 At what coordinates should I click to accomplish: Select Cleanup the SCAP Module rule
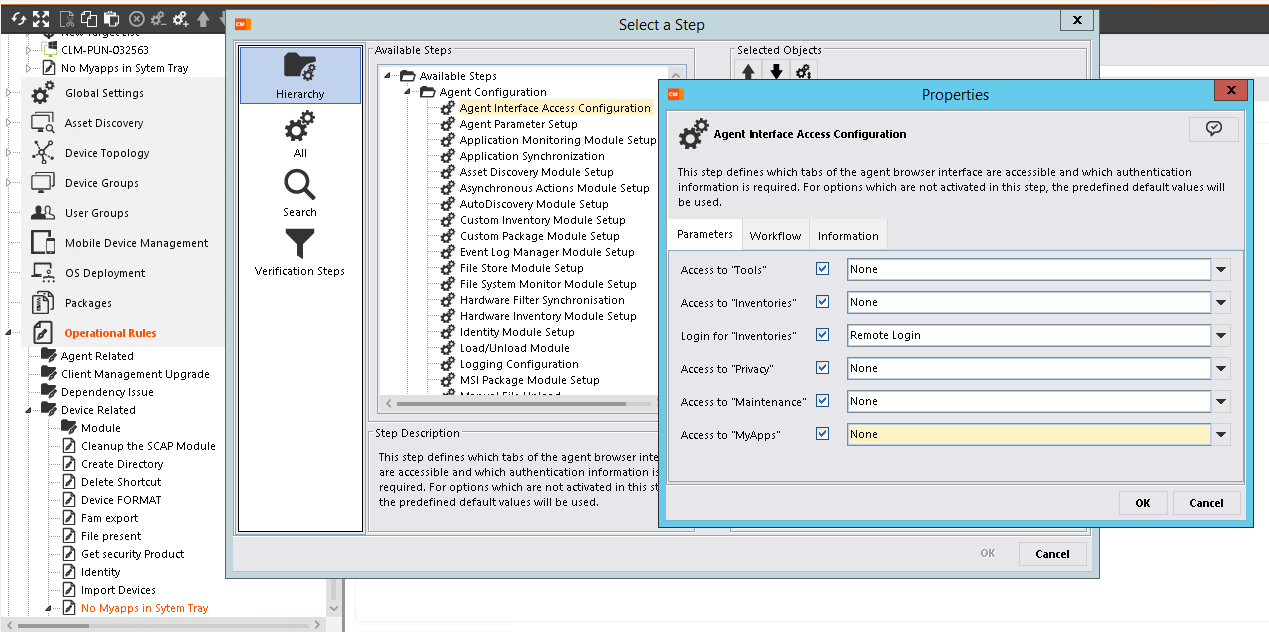148,446
